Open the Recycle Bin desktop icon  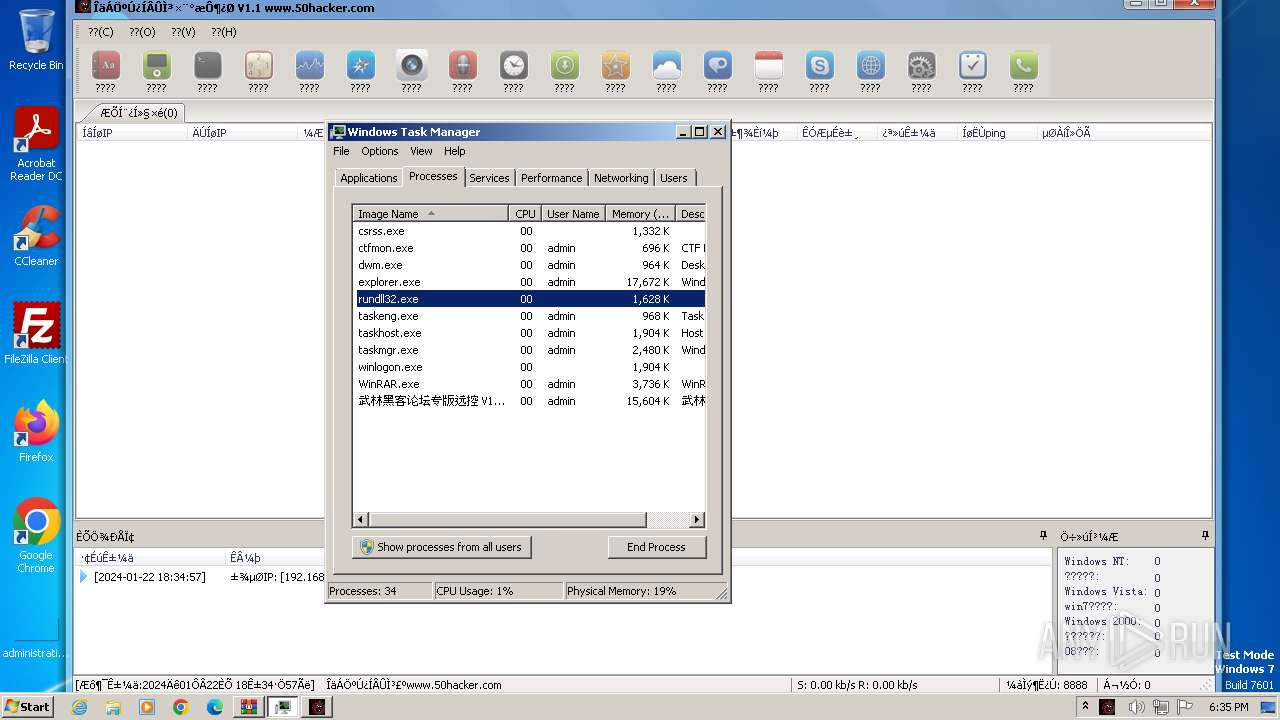pos(36,40)
